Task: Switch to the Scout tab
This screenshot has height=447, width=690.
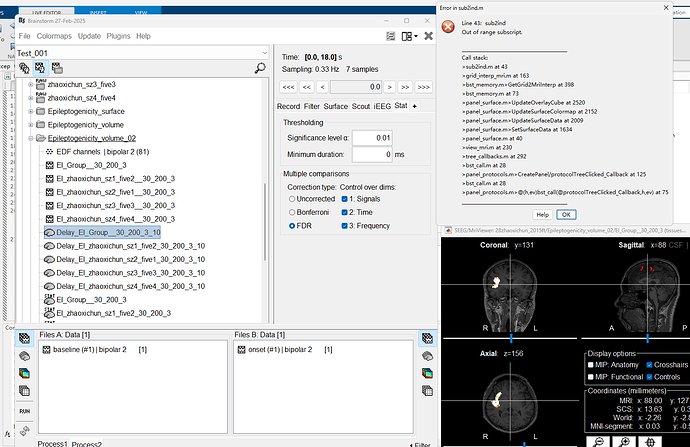Action: 361,106
